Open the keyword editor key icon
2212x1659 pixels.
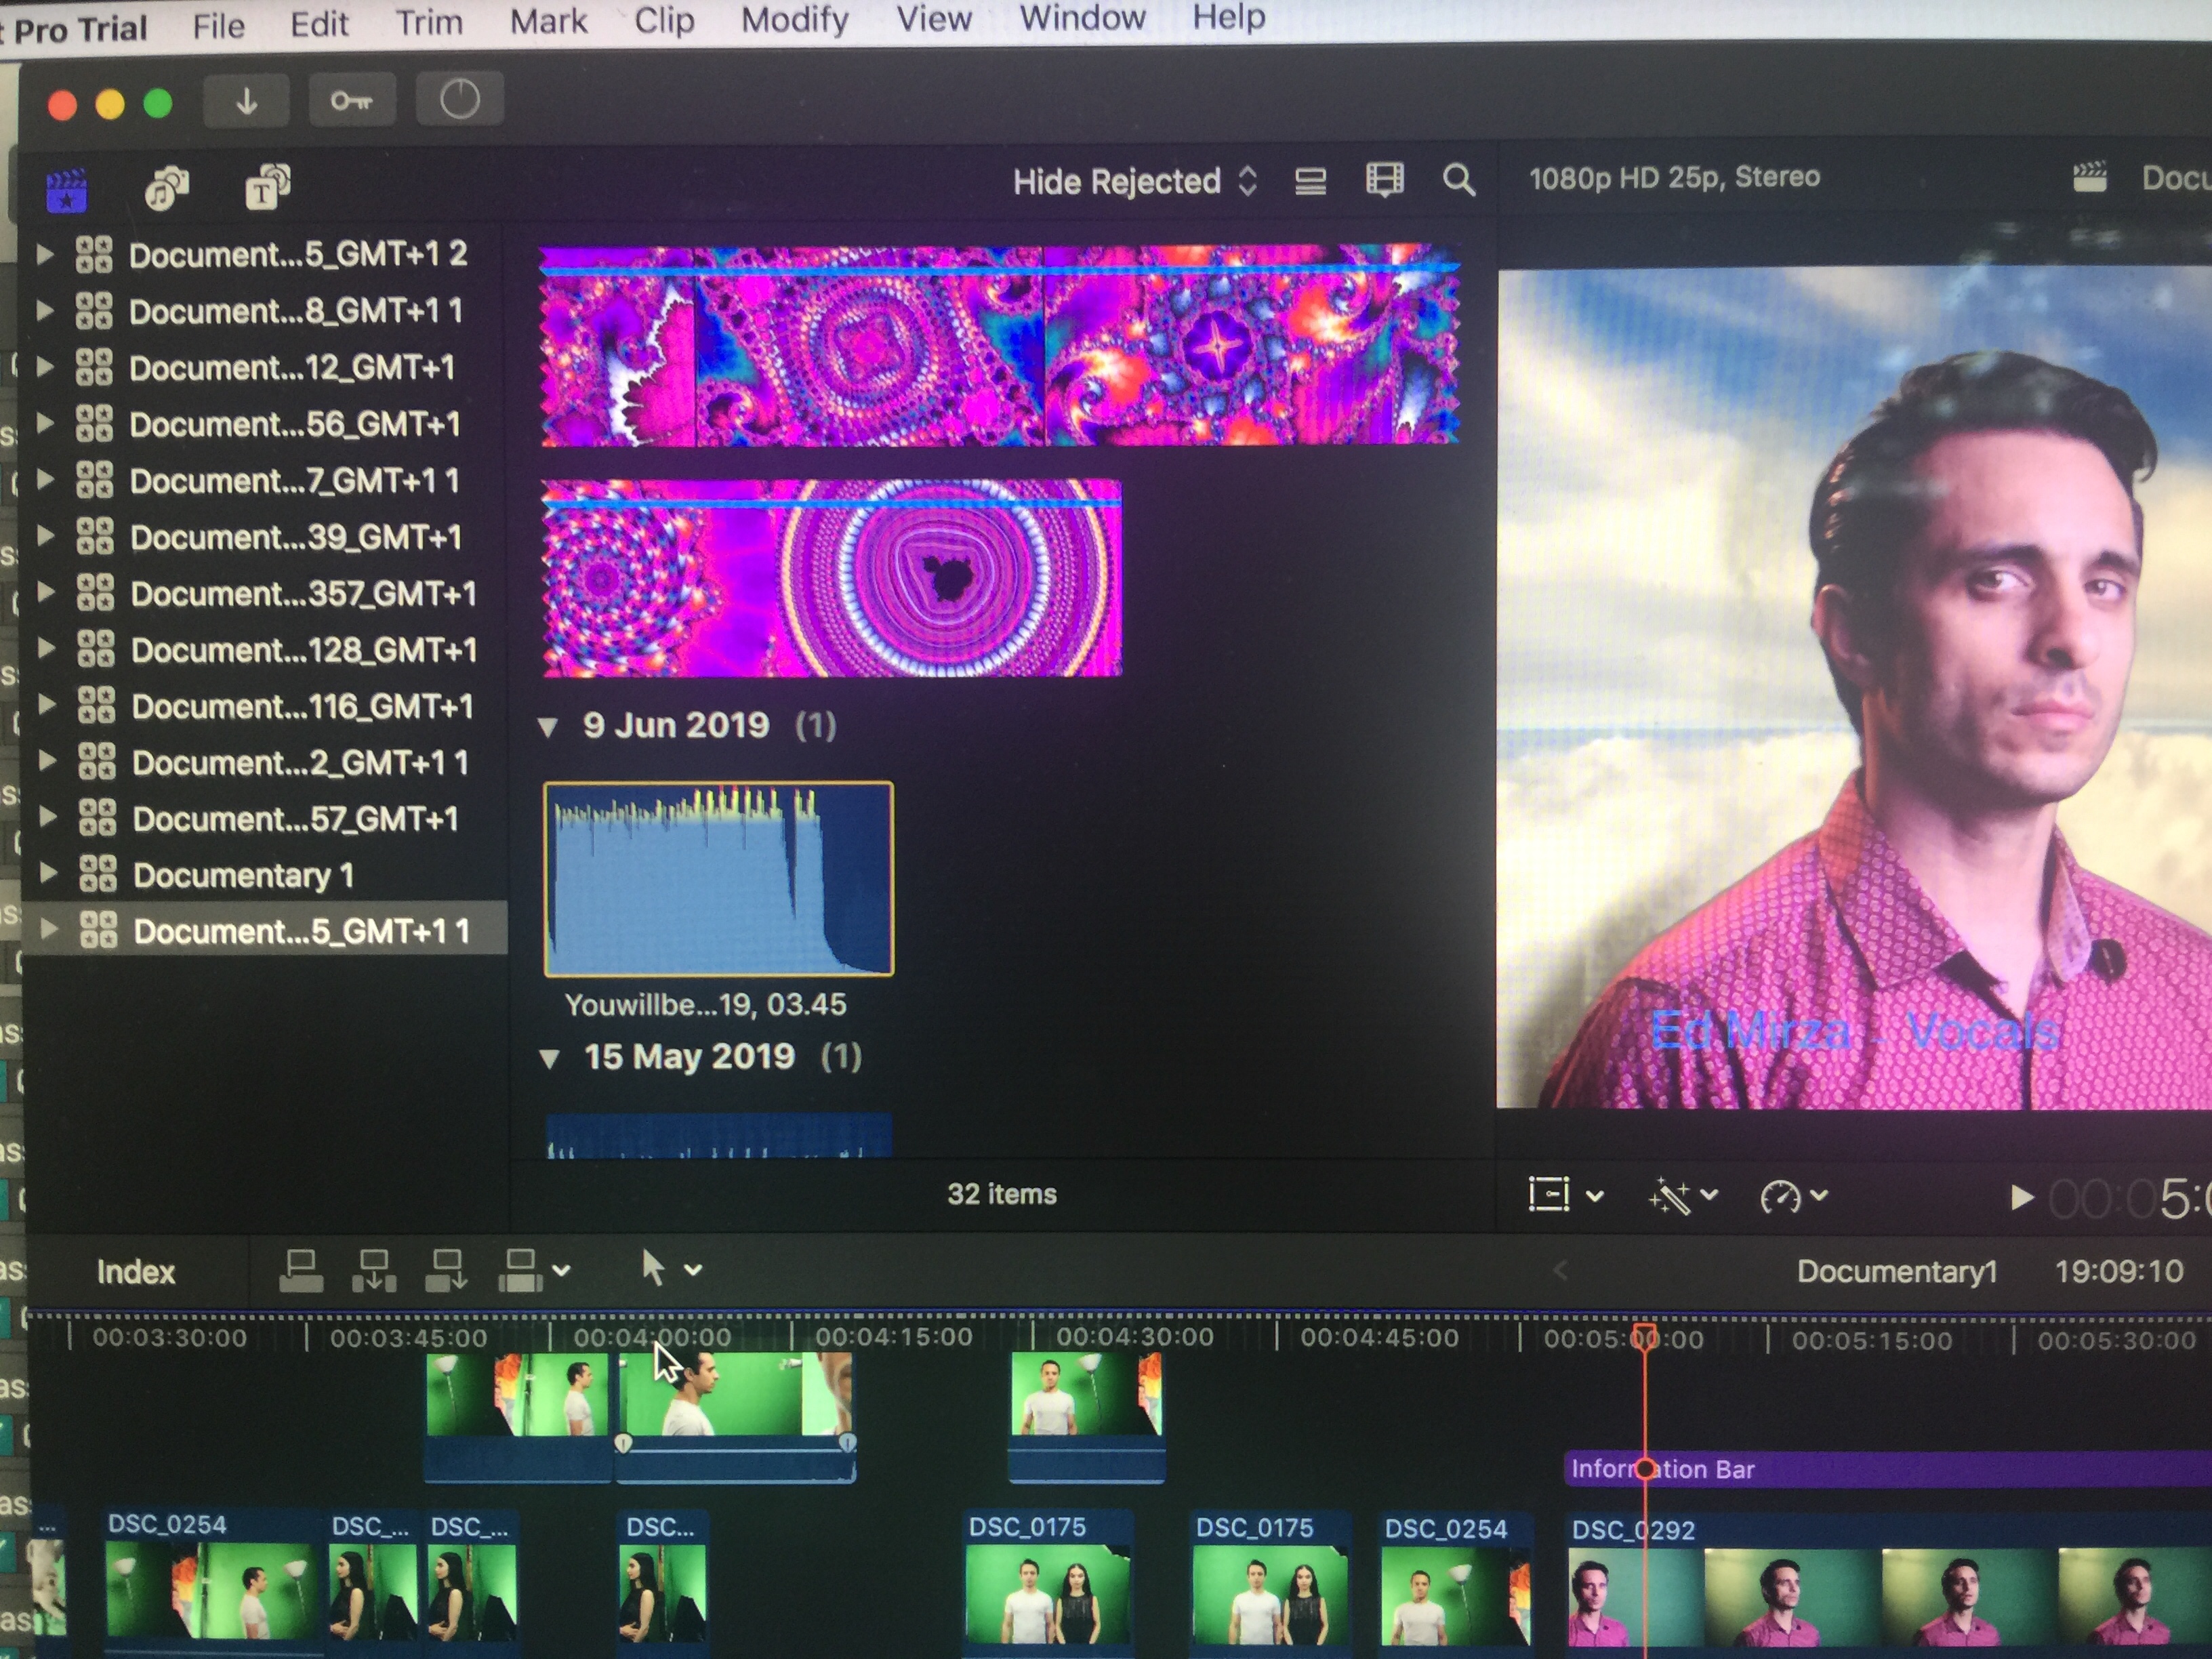[351, 101]
